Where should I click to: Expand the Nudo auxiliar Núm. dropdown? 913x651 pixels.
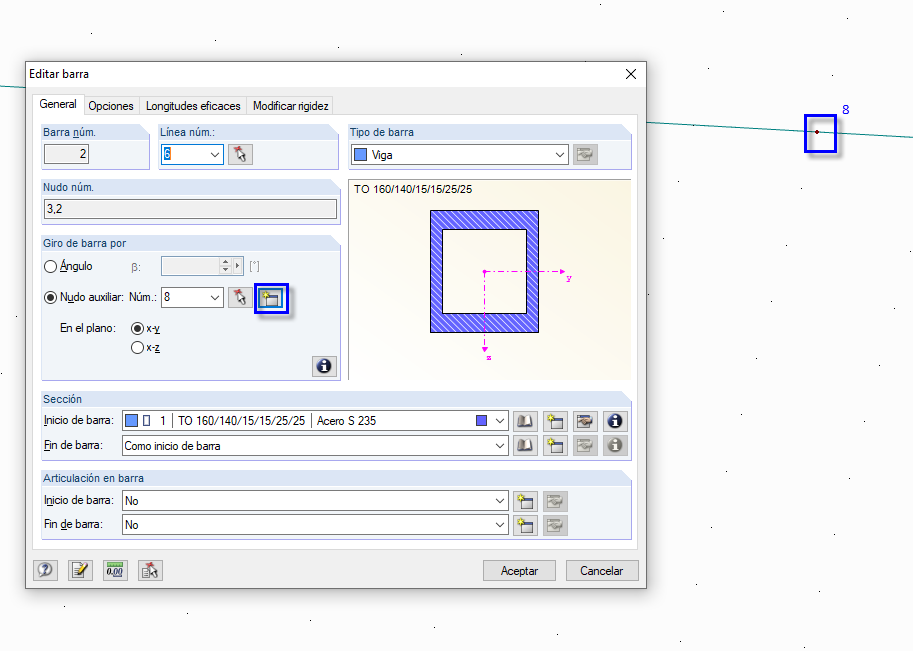215,298
